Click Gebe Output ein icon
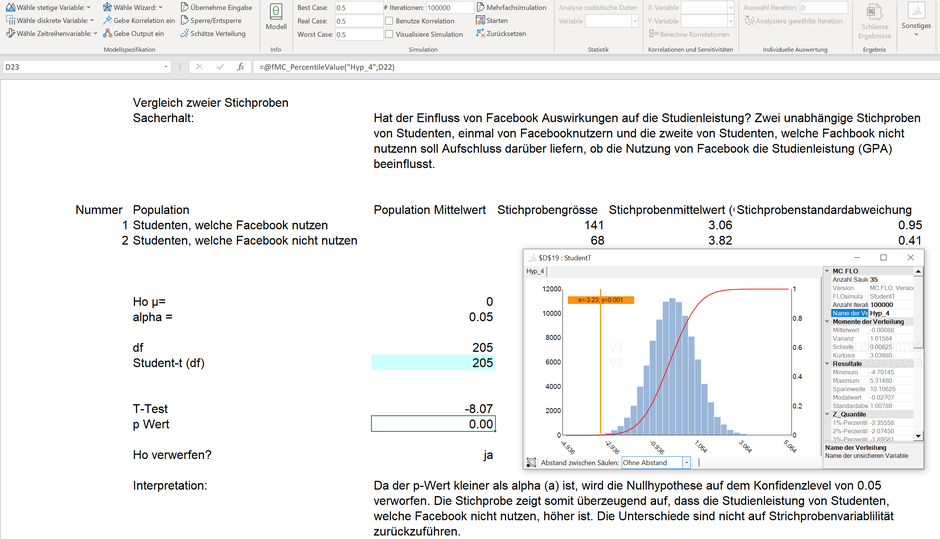940x539 pixels. [107, 34]
